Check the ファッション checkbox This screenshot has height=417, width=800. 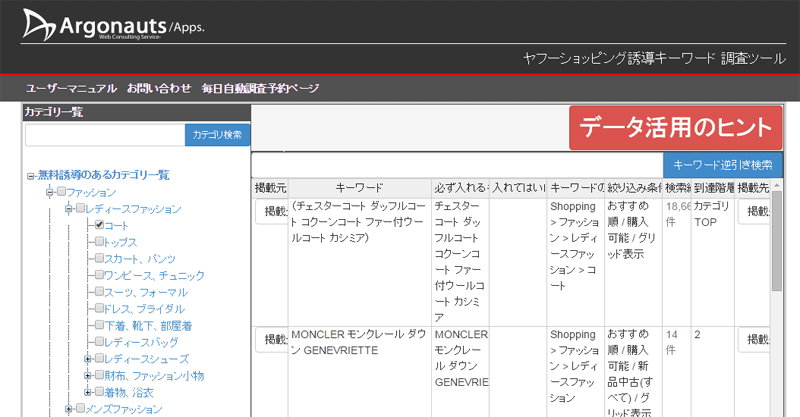point(61,191)
